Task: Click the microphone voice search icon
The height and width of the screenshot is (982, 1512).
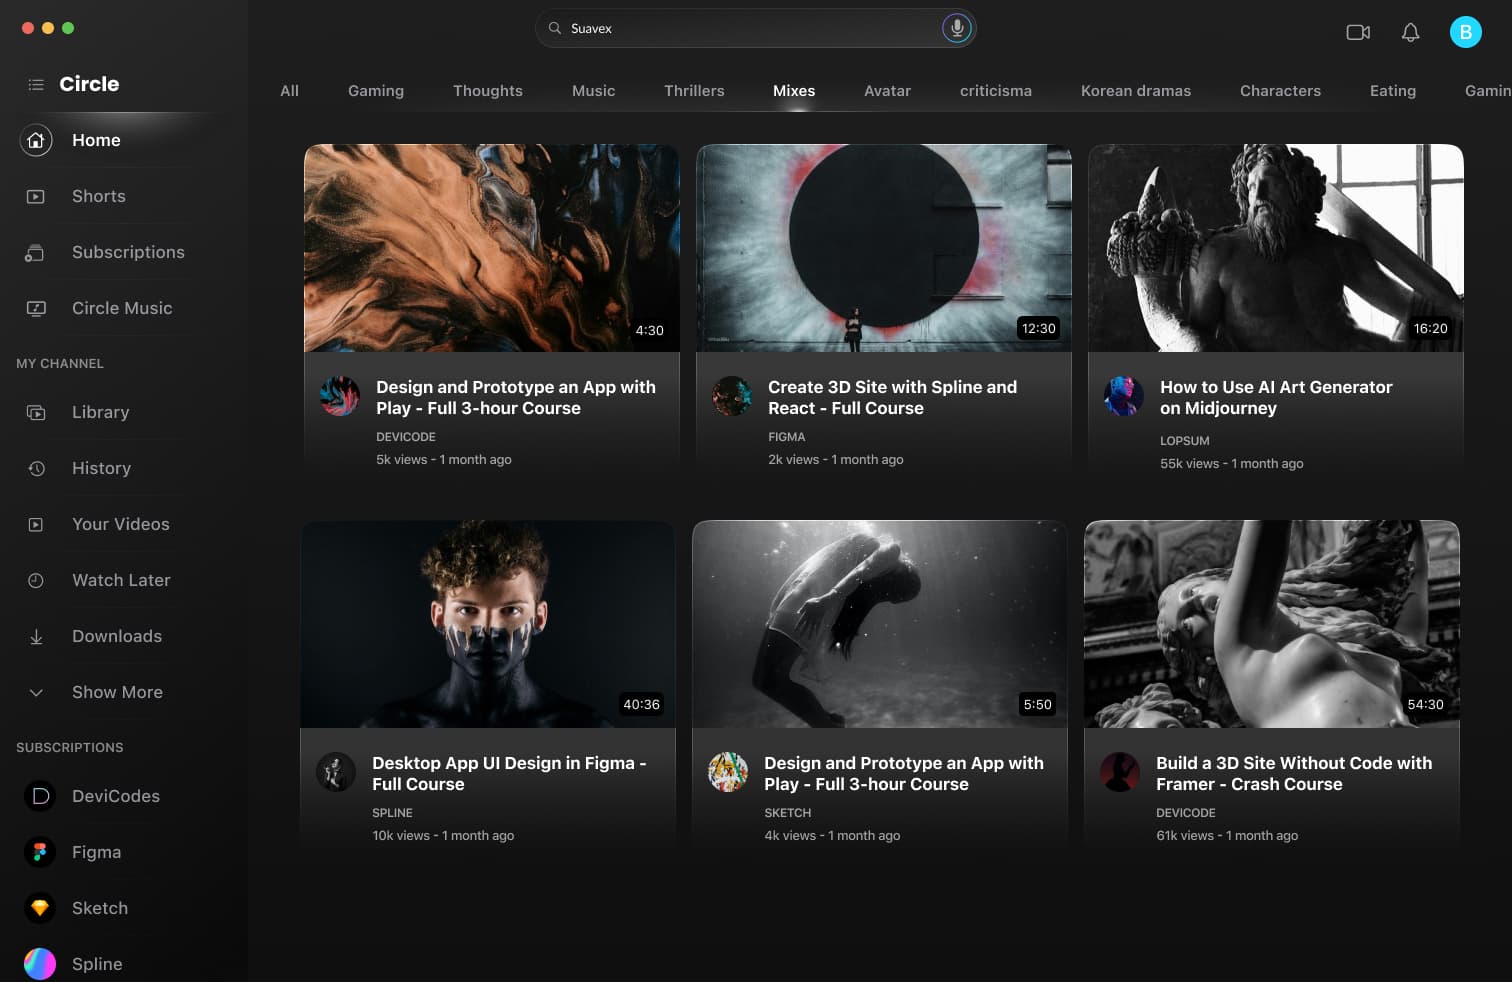Action: (x=956, y=28)
